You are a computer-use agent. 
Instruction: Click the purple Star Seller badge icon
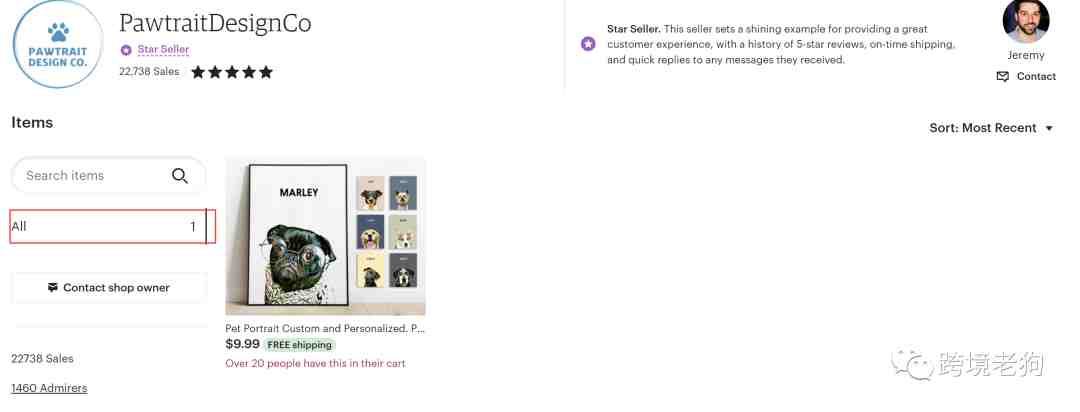[x=126, y=50]
